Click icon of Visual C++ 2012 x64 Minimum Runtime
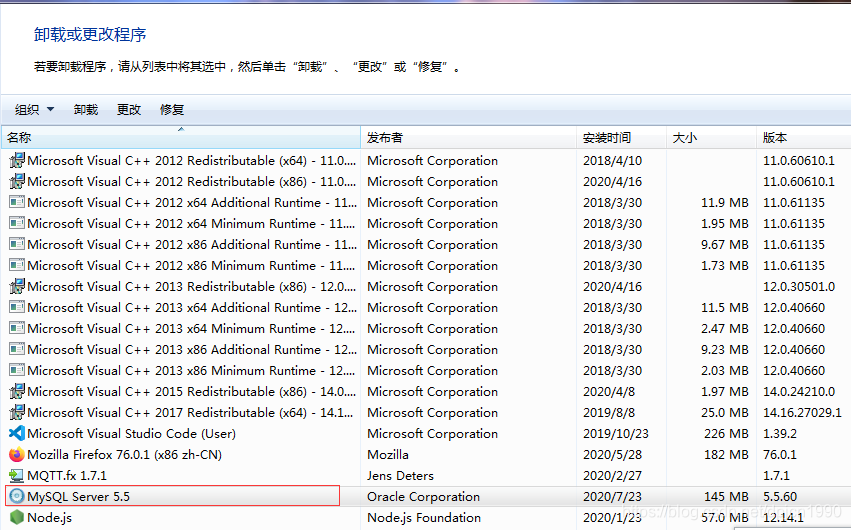The height and width of the screenshot is (530, 851). [17, 223]
